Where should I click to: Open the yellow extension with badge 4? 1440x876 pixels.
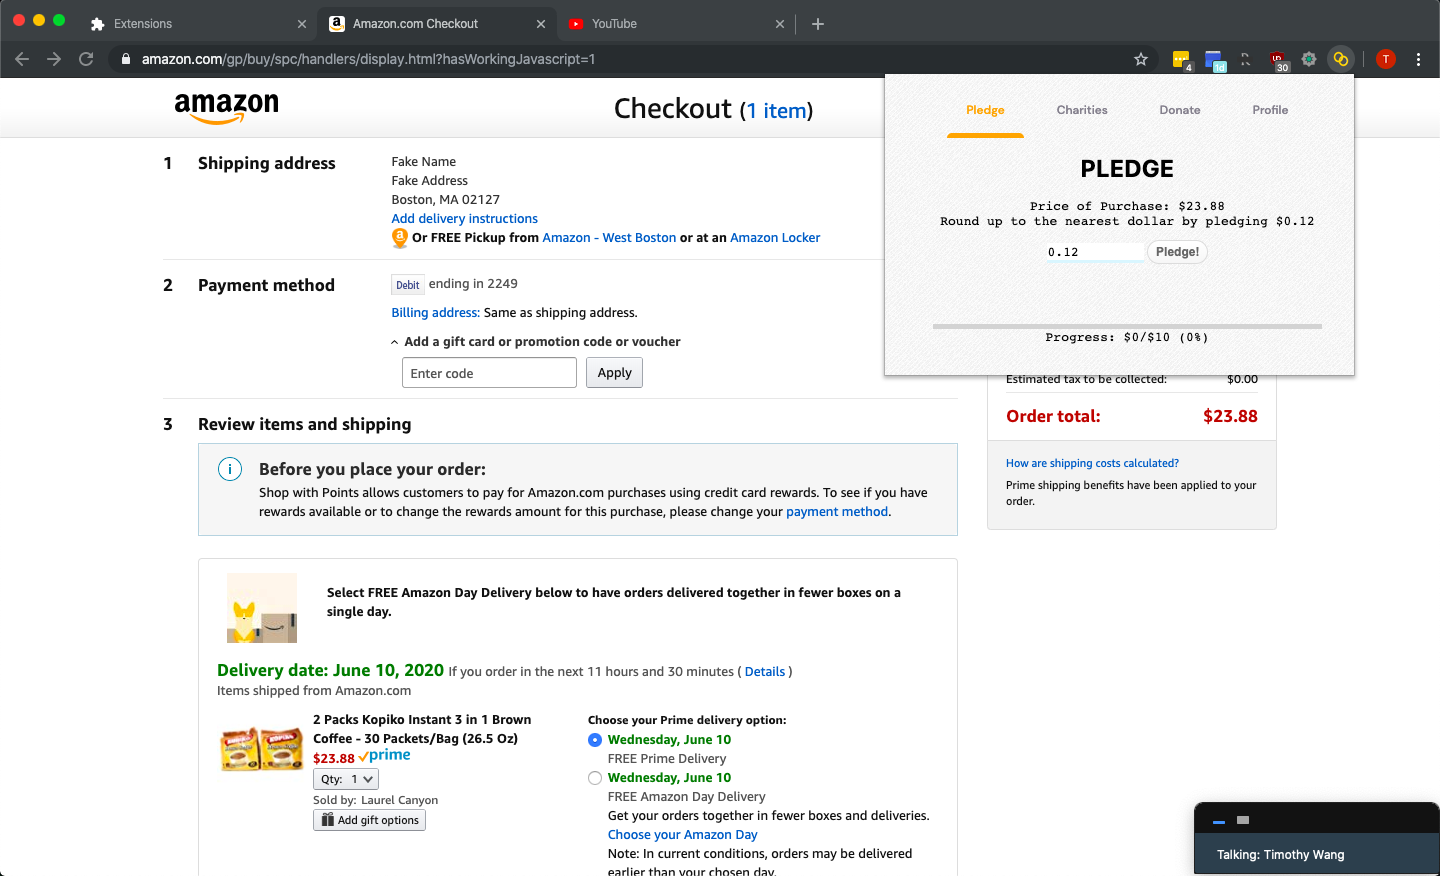point(1182,60)
